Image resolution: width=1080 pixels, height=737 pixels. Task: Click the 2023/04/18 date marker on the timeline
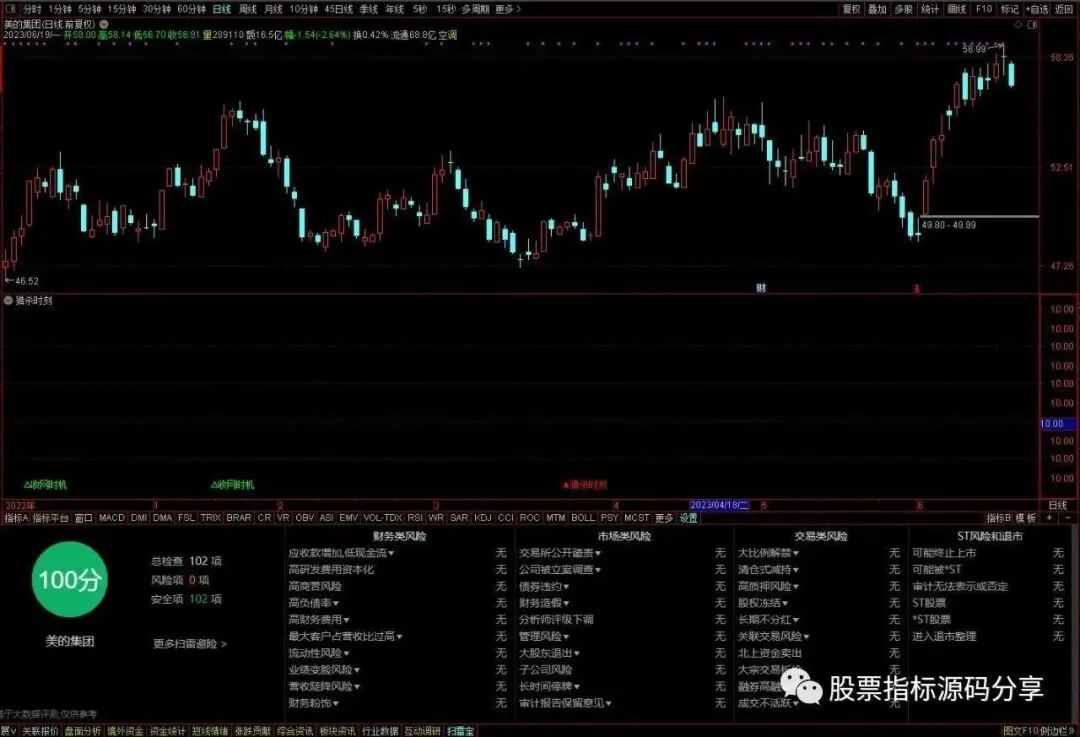pyautogui.click(x=719, y=505)
